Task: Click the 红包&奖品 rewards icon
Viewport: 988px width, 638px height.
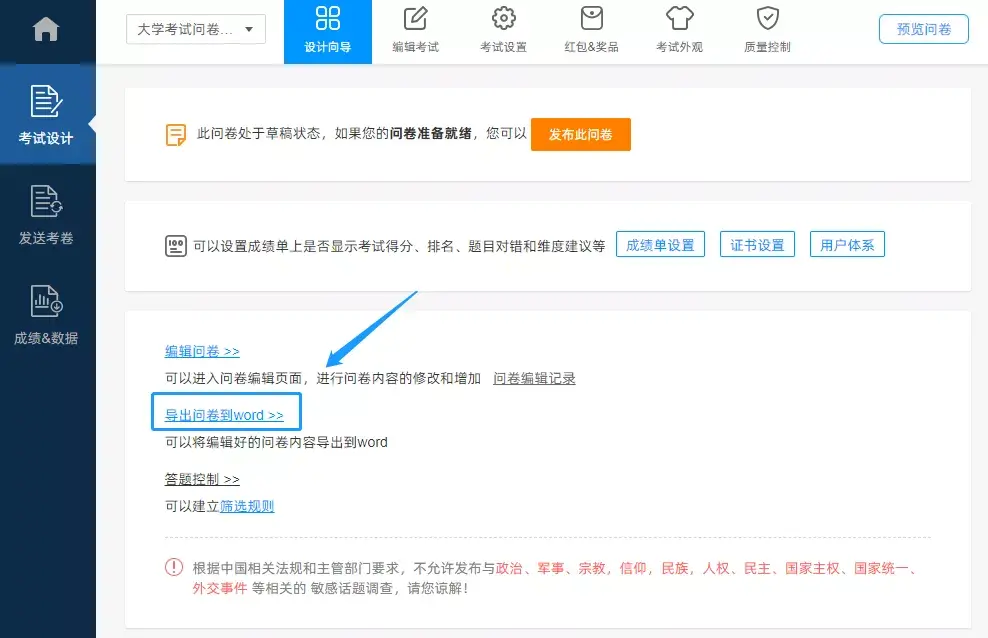Action: coord(590,28)
